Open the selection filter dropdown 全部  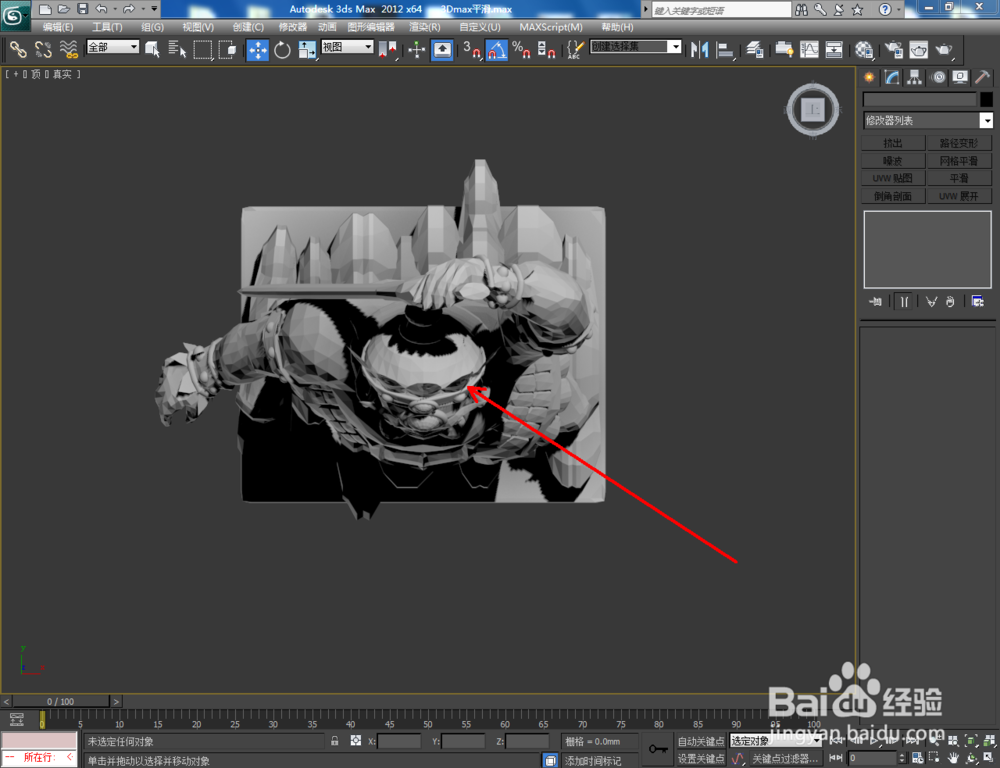[113, 47]
